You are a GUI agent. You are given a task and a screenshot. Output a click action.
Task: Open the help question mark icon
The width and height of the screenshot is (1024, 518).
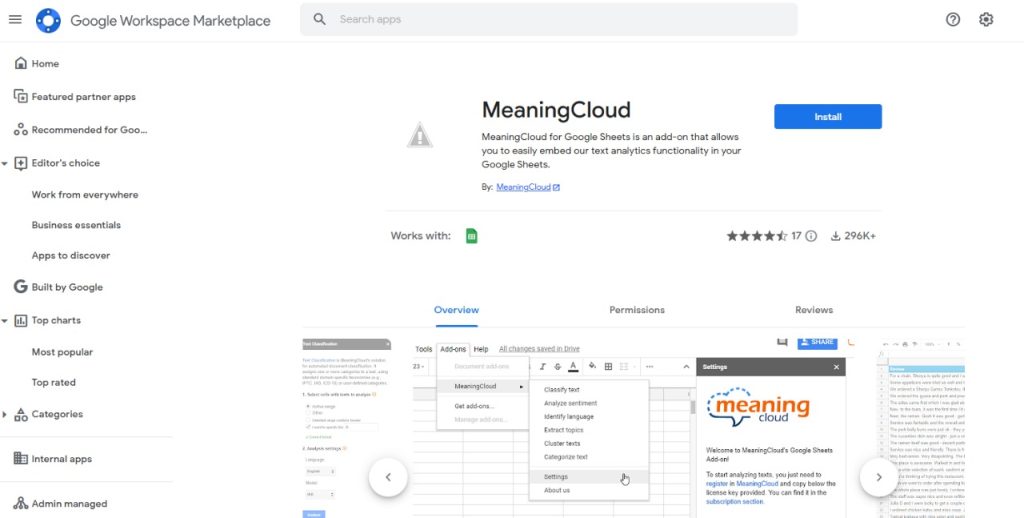(x=953, y=20)
